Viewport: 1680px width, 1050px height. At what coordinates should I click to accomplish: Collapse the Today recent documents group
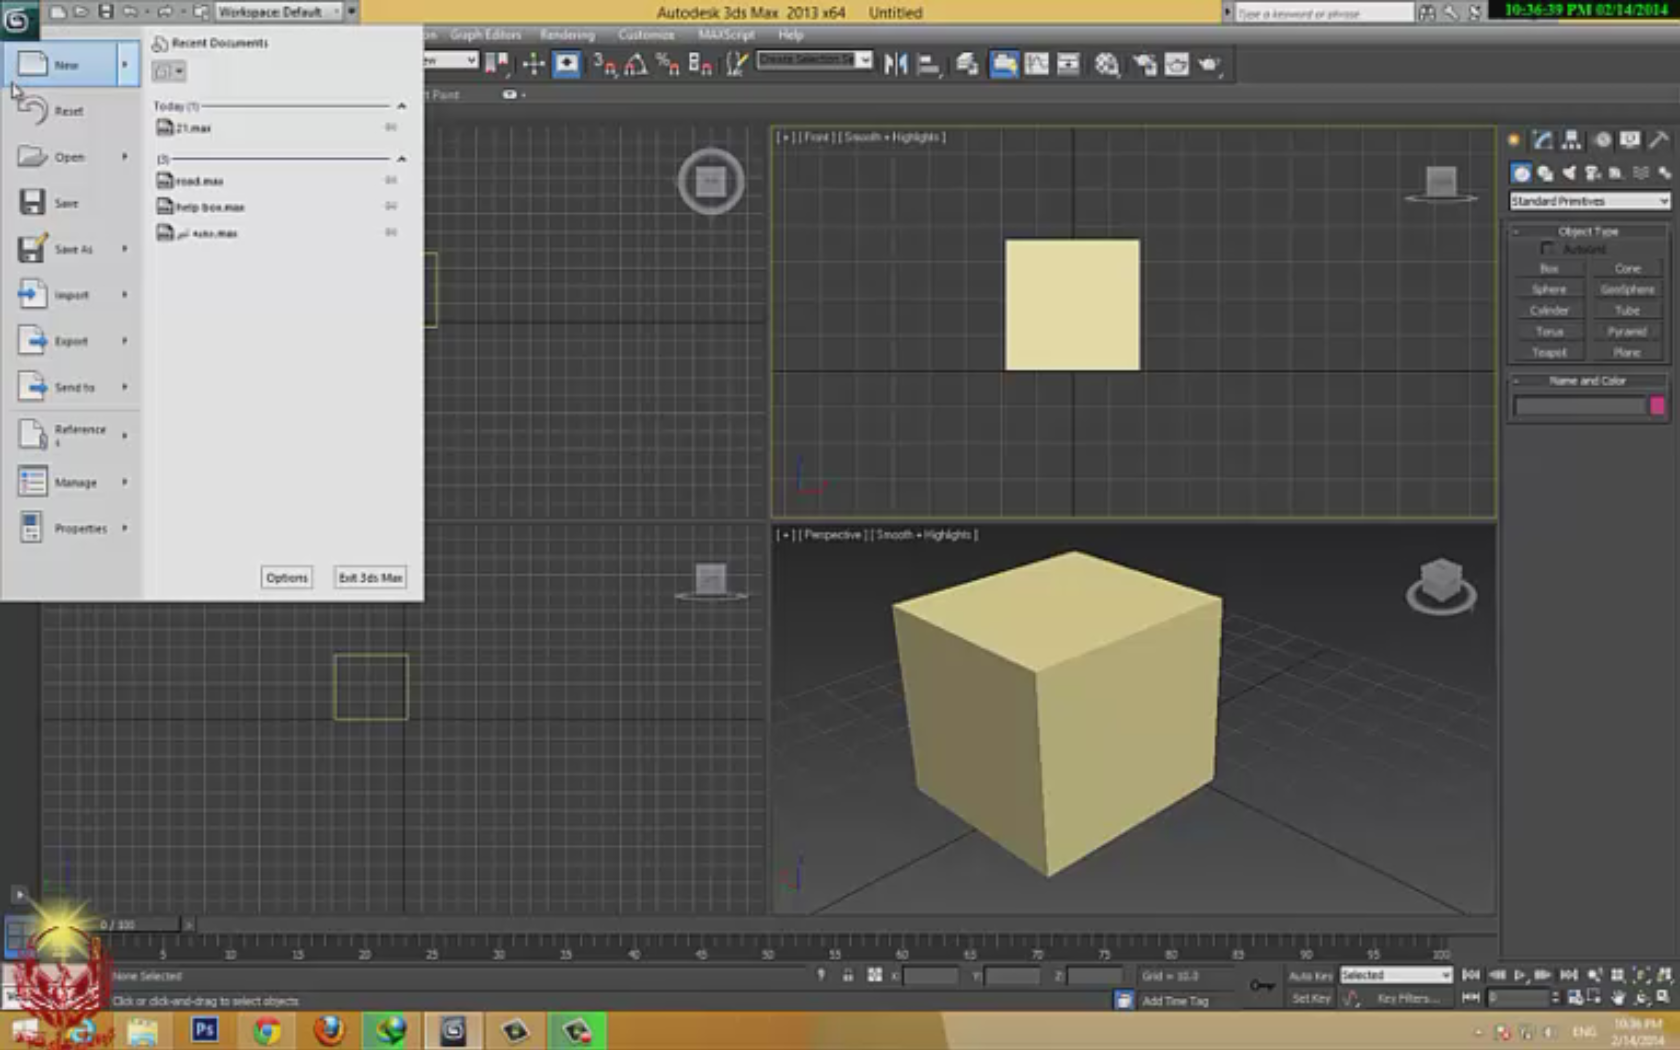pyautogui.click(x=401, y=106)
